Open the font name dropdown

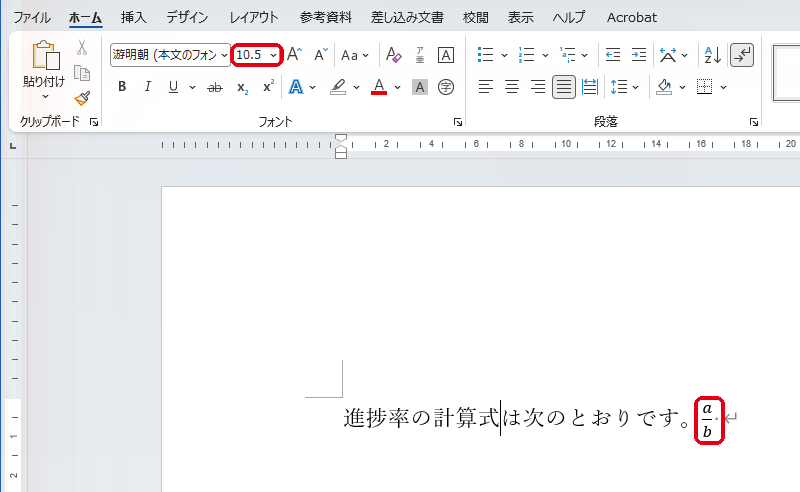[224, 55]
